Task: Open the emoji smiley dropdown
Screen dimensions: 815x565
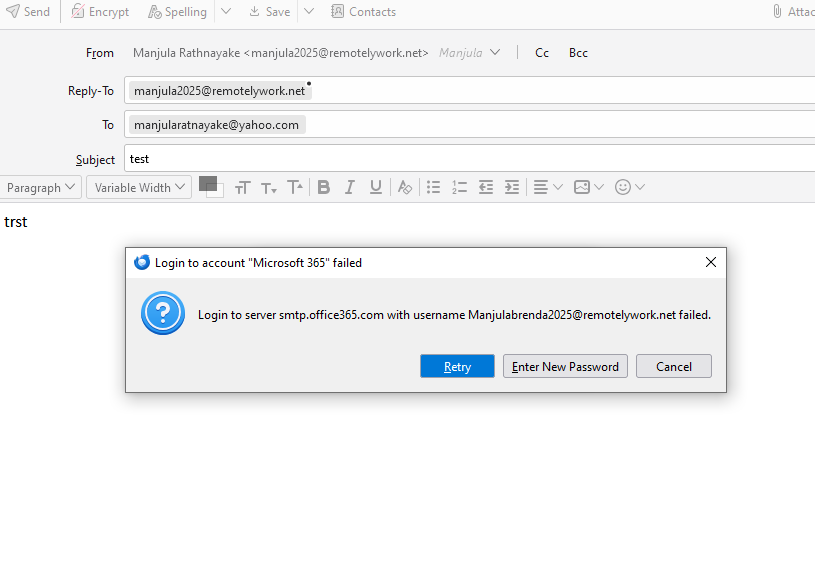Action: 629,187
